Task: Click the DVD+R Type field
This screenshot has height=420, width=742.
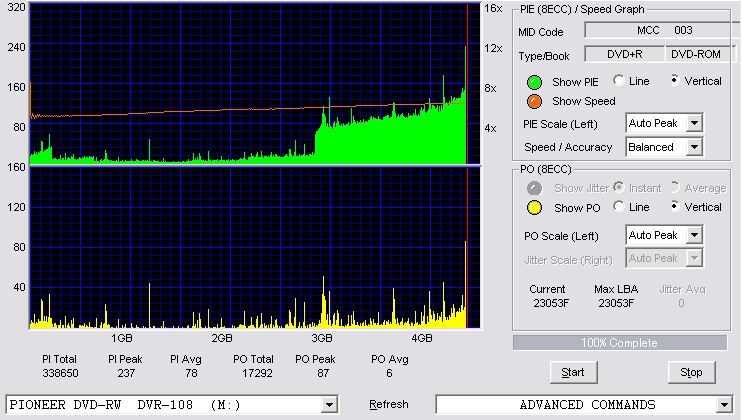Action: (625, 54)
